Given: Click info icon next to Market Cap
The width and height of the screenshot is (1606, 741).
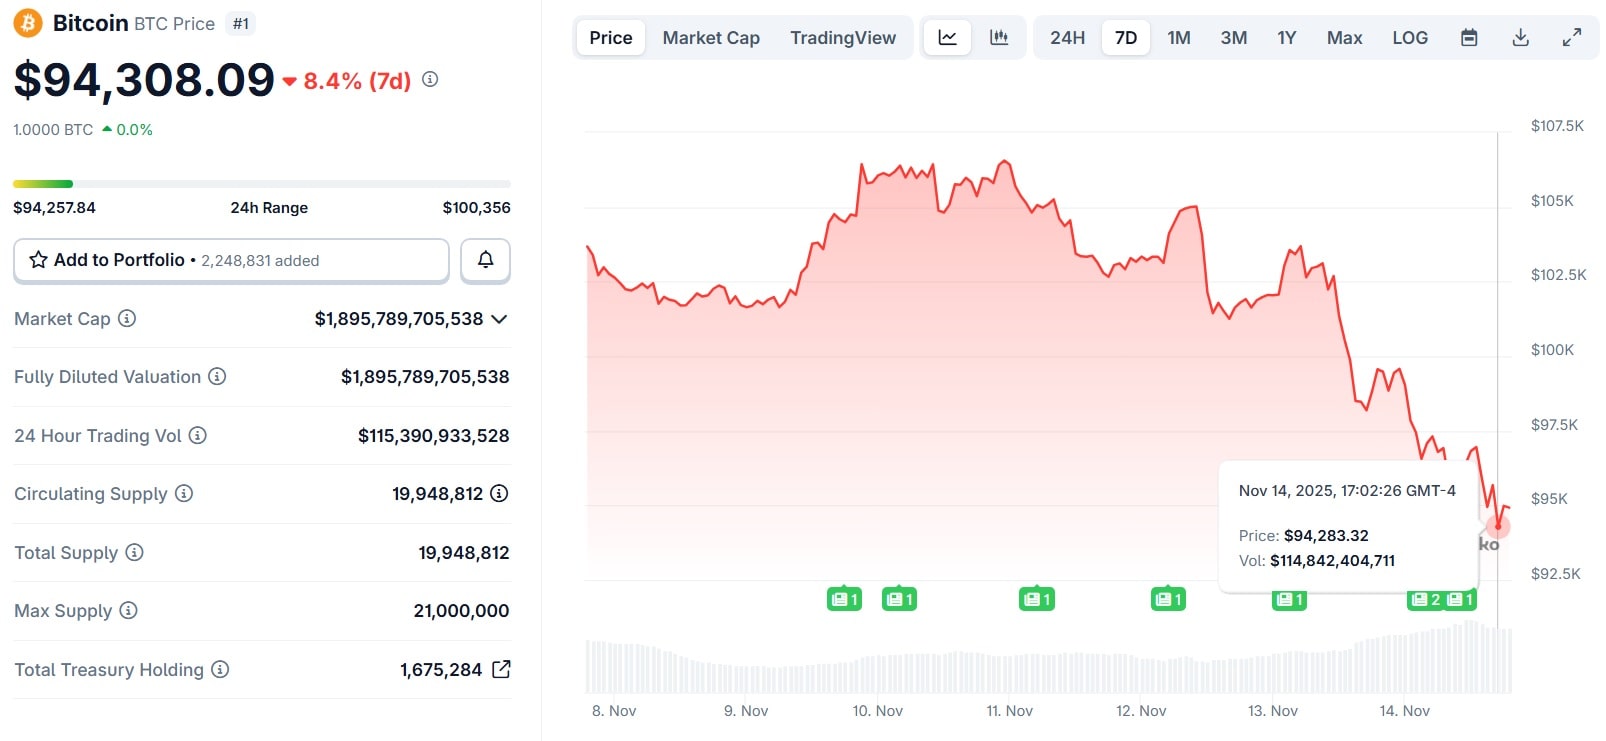Looking at the screenshot, I should coord(127,318).
